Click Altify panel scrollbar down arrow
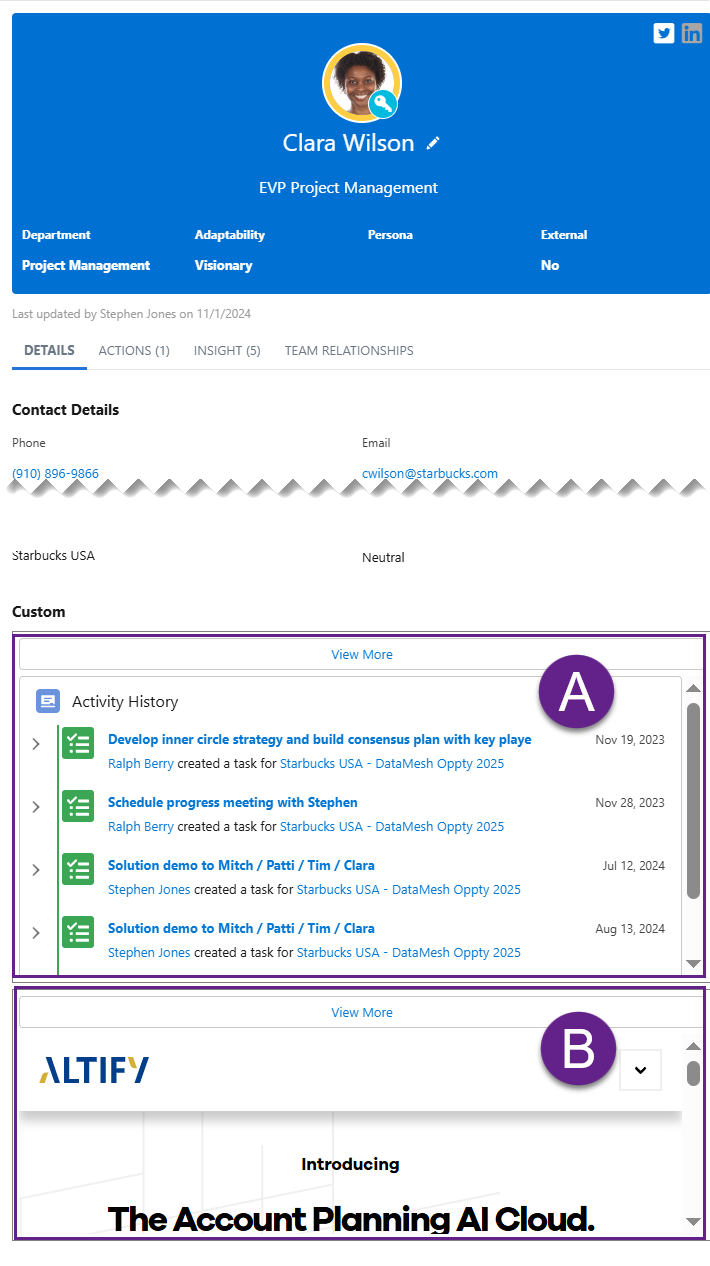Image resolution: width=710 pixels, height=1266 pixels. 694,1222
